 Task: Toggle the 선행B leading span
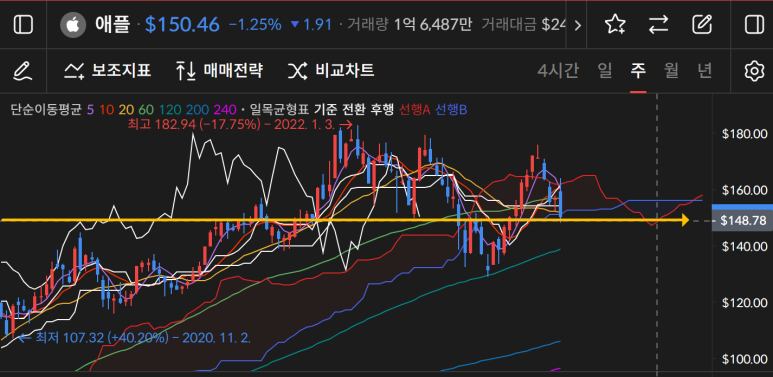click(x=450, y=109)
